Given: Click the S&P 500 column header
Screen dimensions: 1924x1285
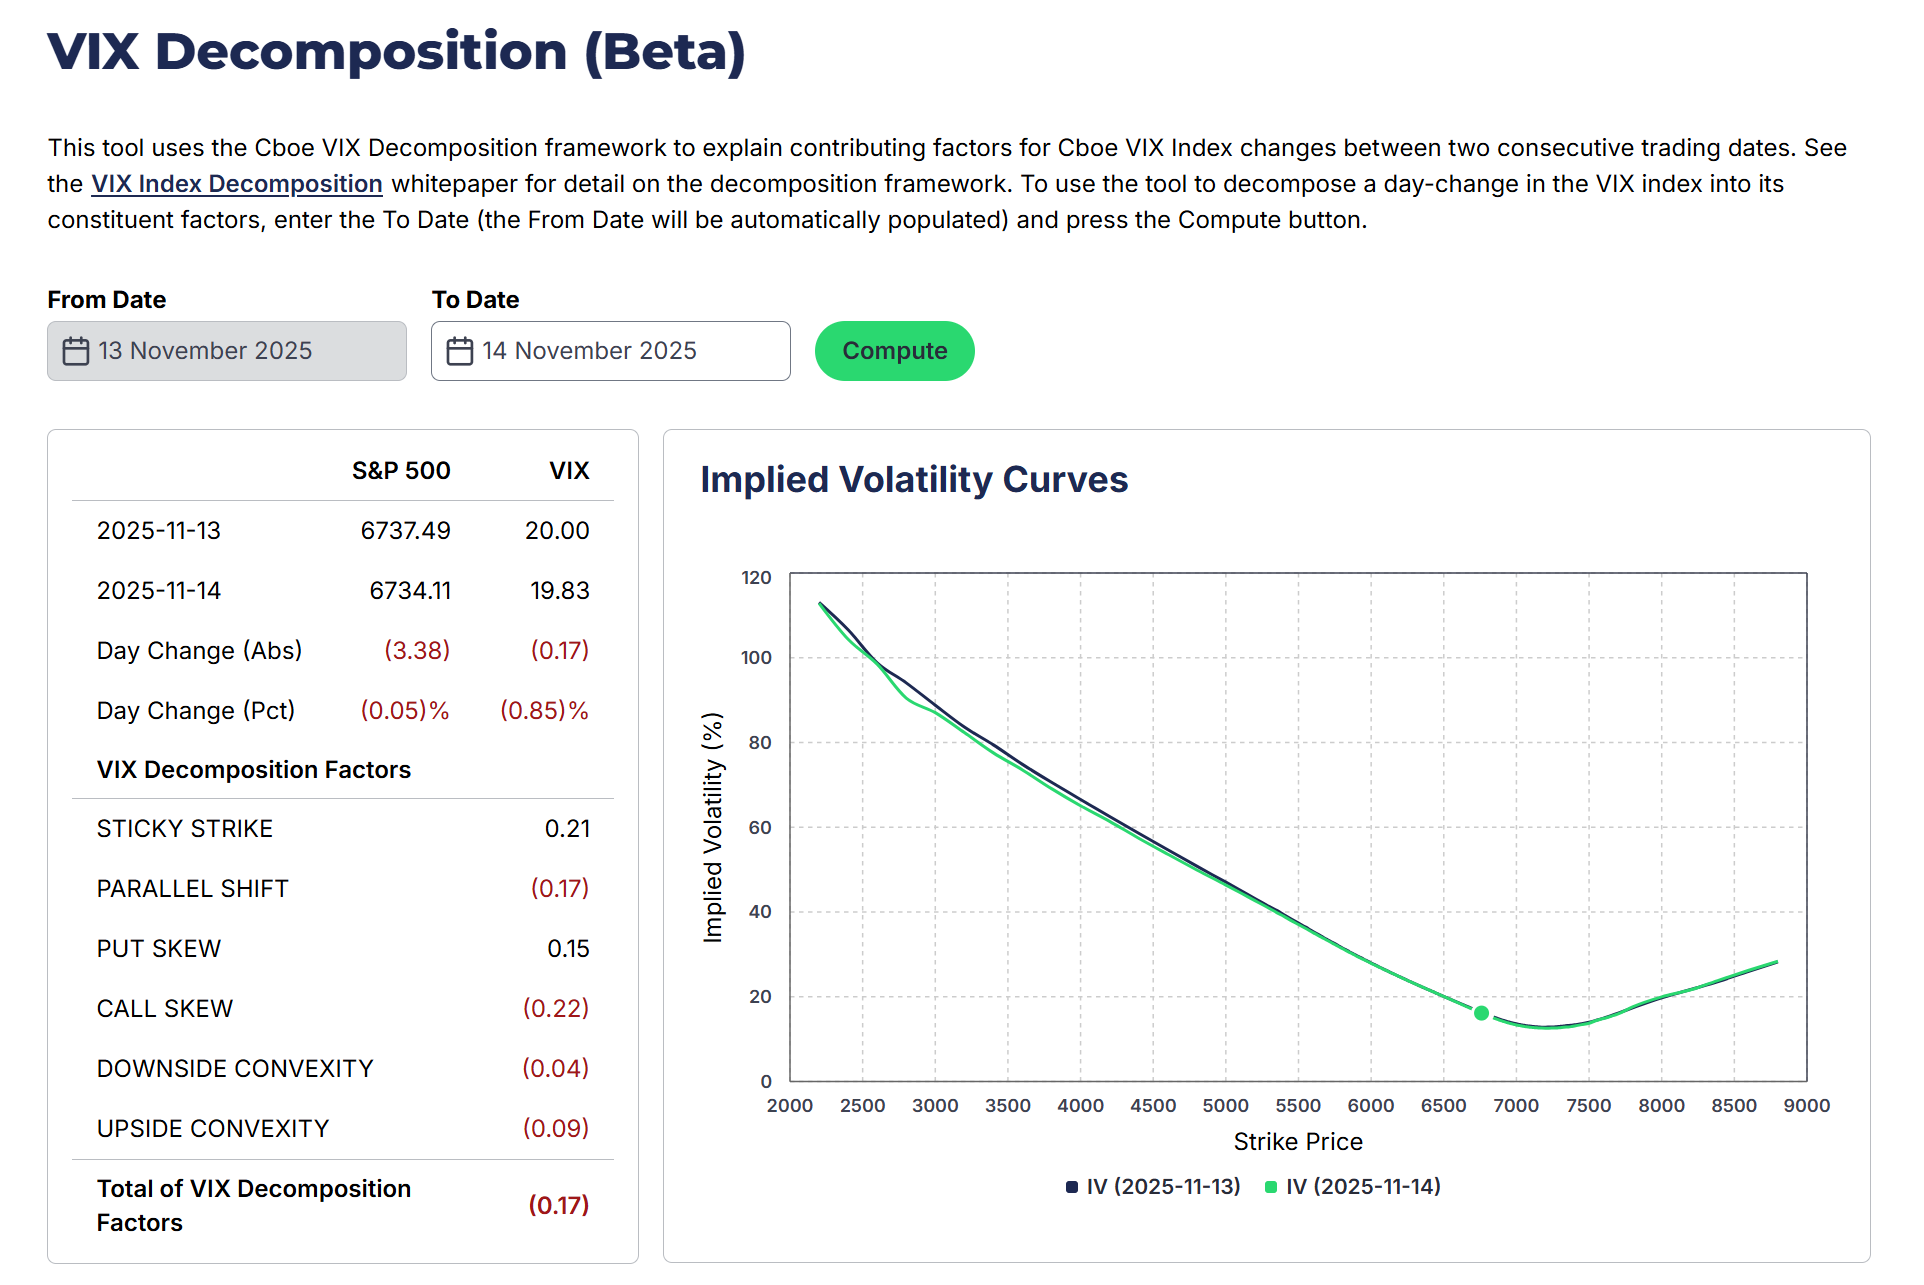Looking at the screenshot, I should [401, 471].
